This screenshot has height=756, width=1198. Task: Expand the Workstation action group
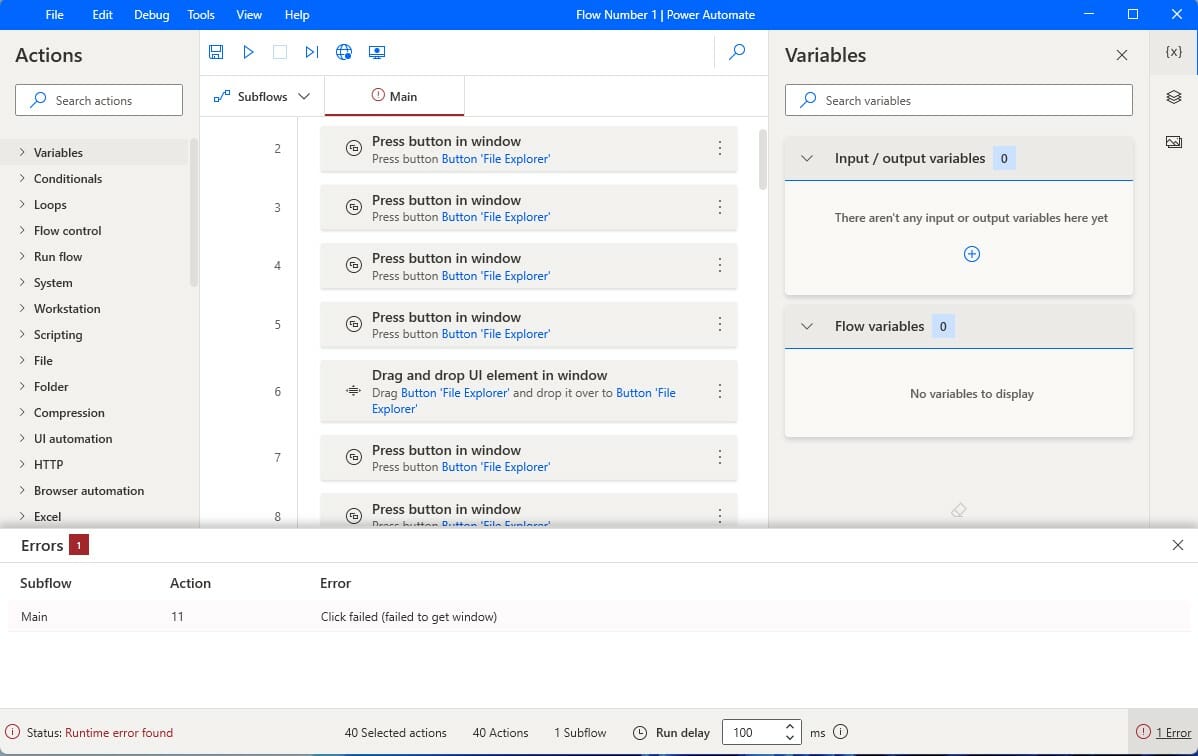tap(21, 308)
